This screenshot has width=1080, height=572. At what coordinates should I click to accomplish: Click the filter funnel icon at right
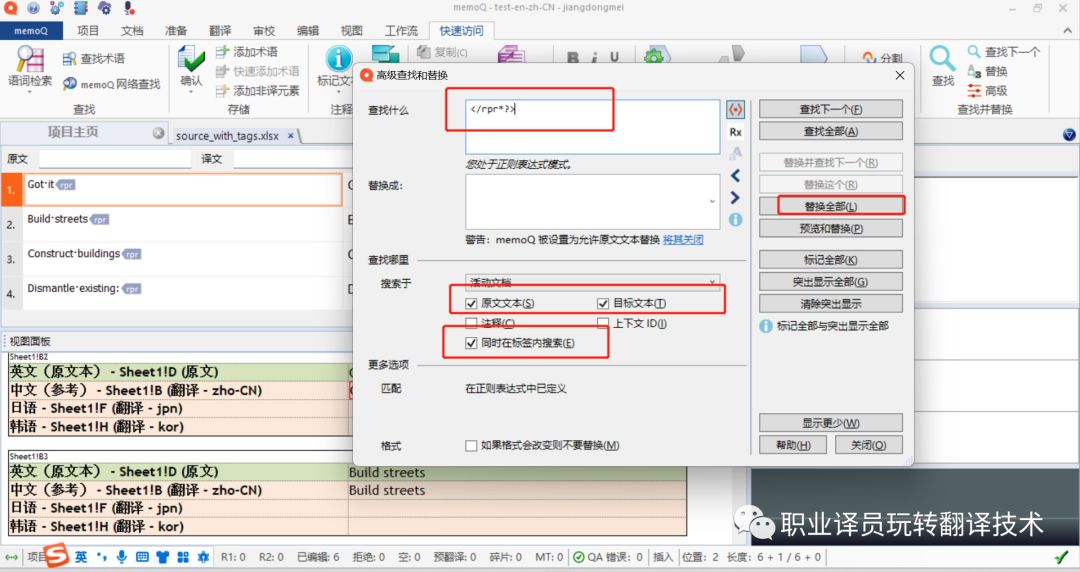point(1069,134)
